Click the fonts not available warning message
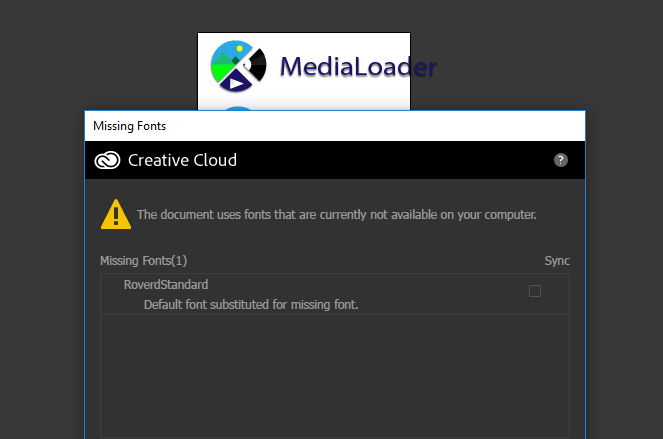The width and height of the screenshot is (663, 439). (337, 215)
